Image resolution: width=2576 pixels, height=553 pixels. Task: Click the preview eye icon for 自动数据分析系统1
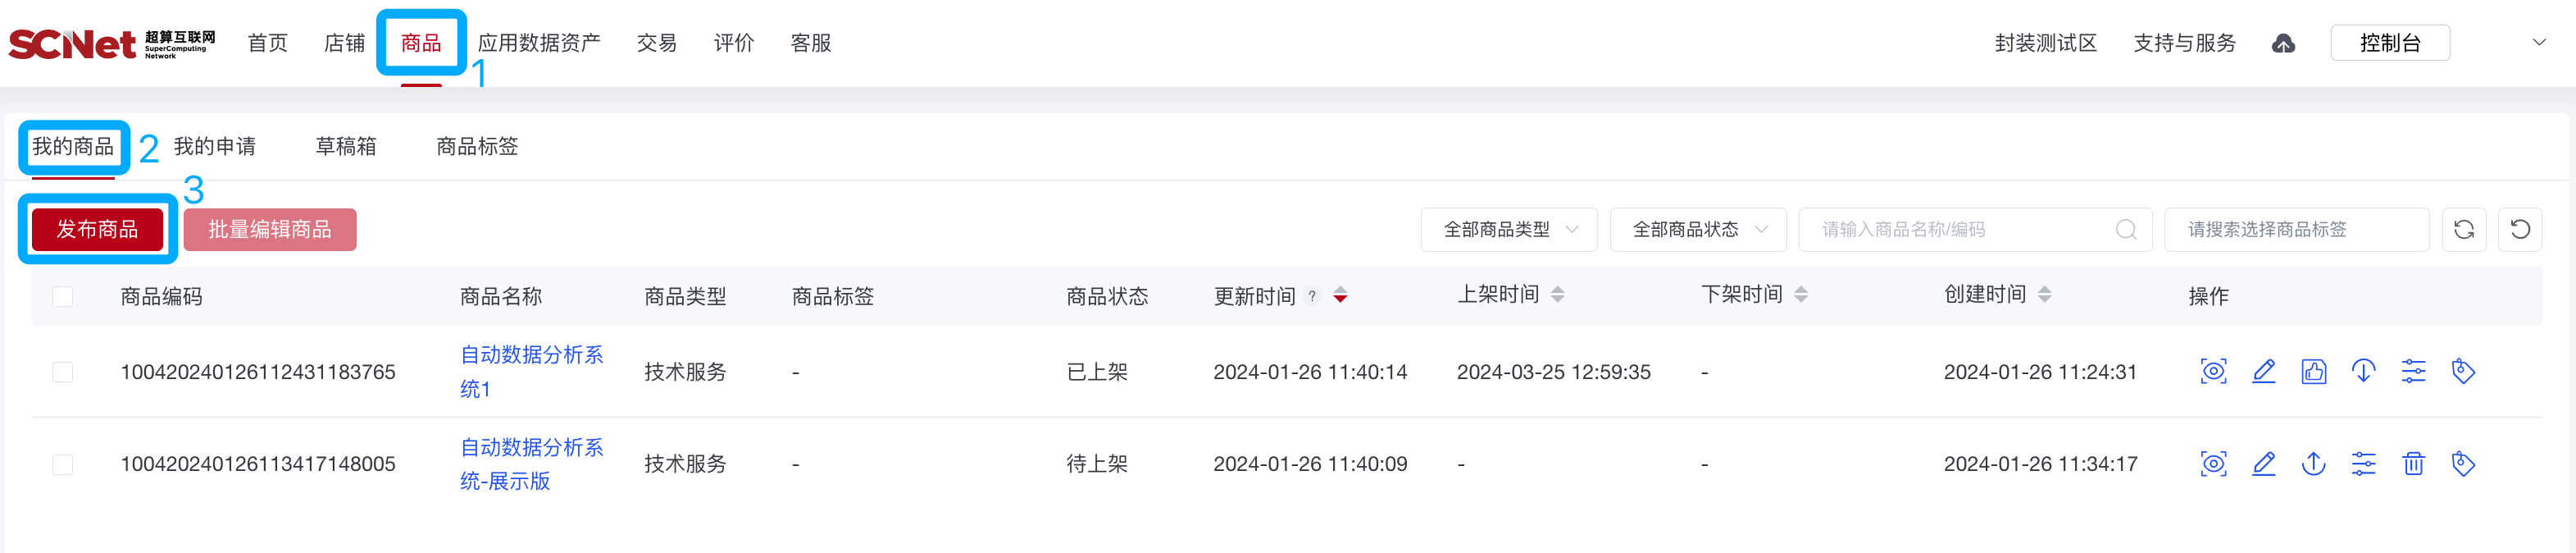tap(2213, 372)
